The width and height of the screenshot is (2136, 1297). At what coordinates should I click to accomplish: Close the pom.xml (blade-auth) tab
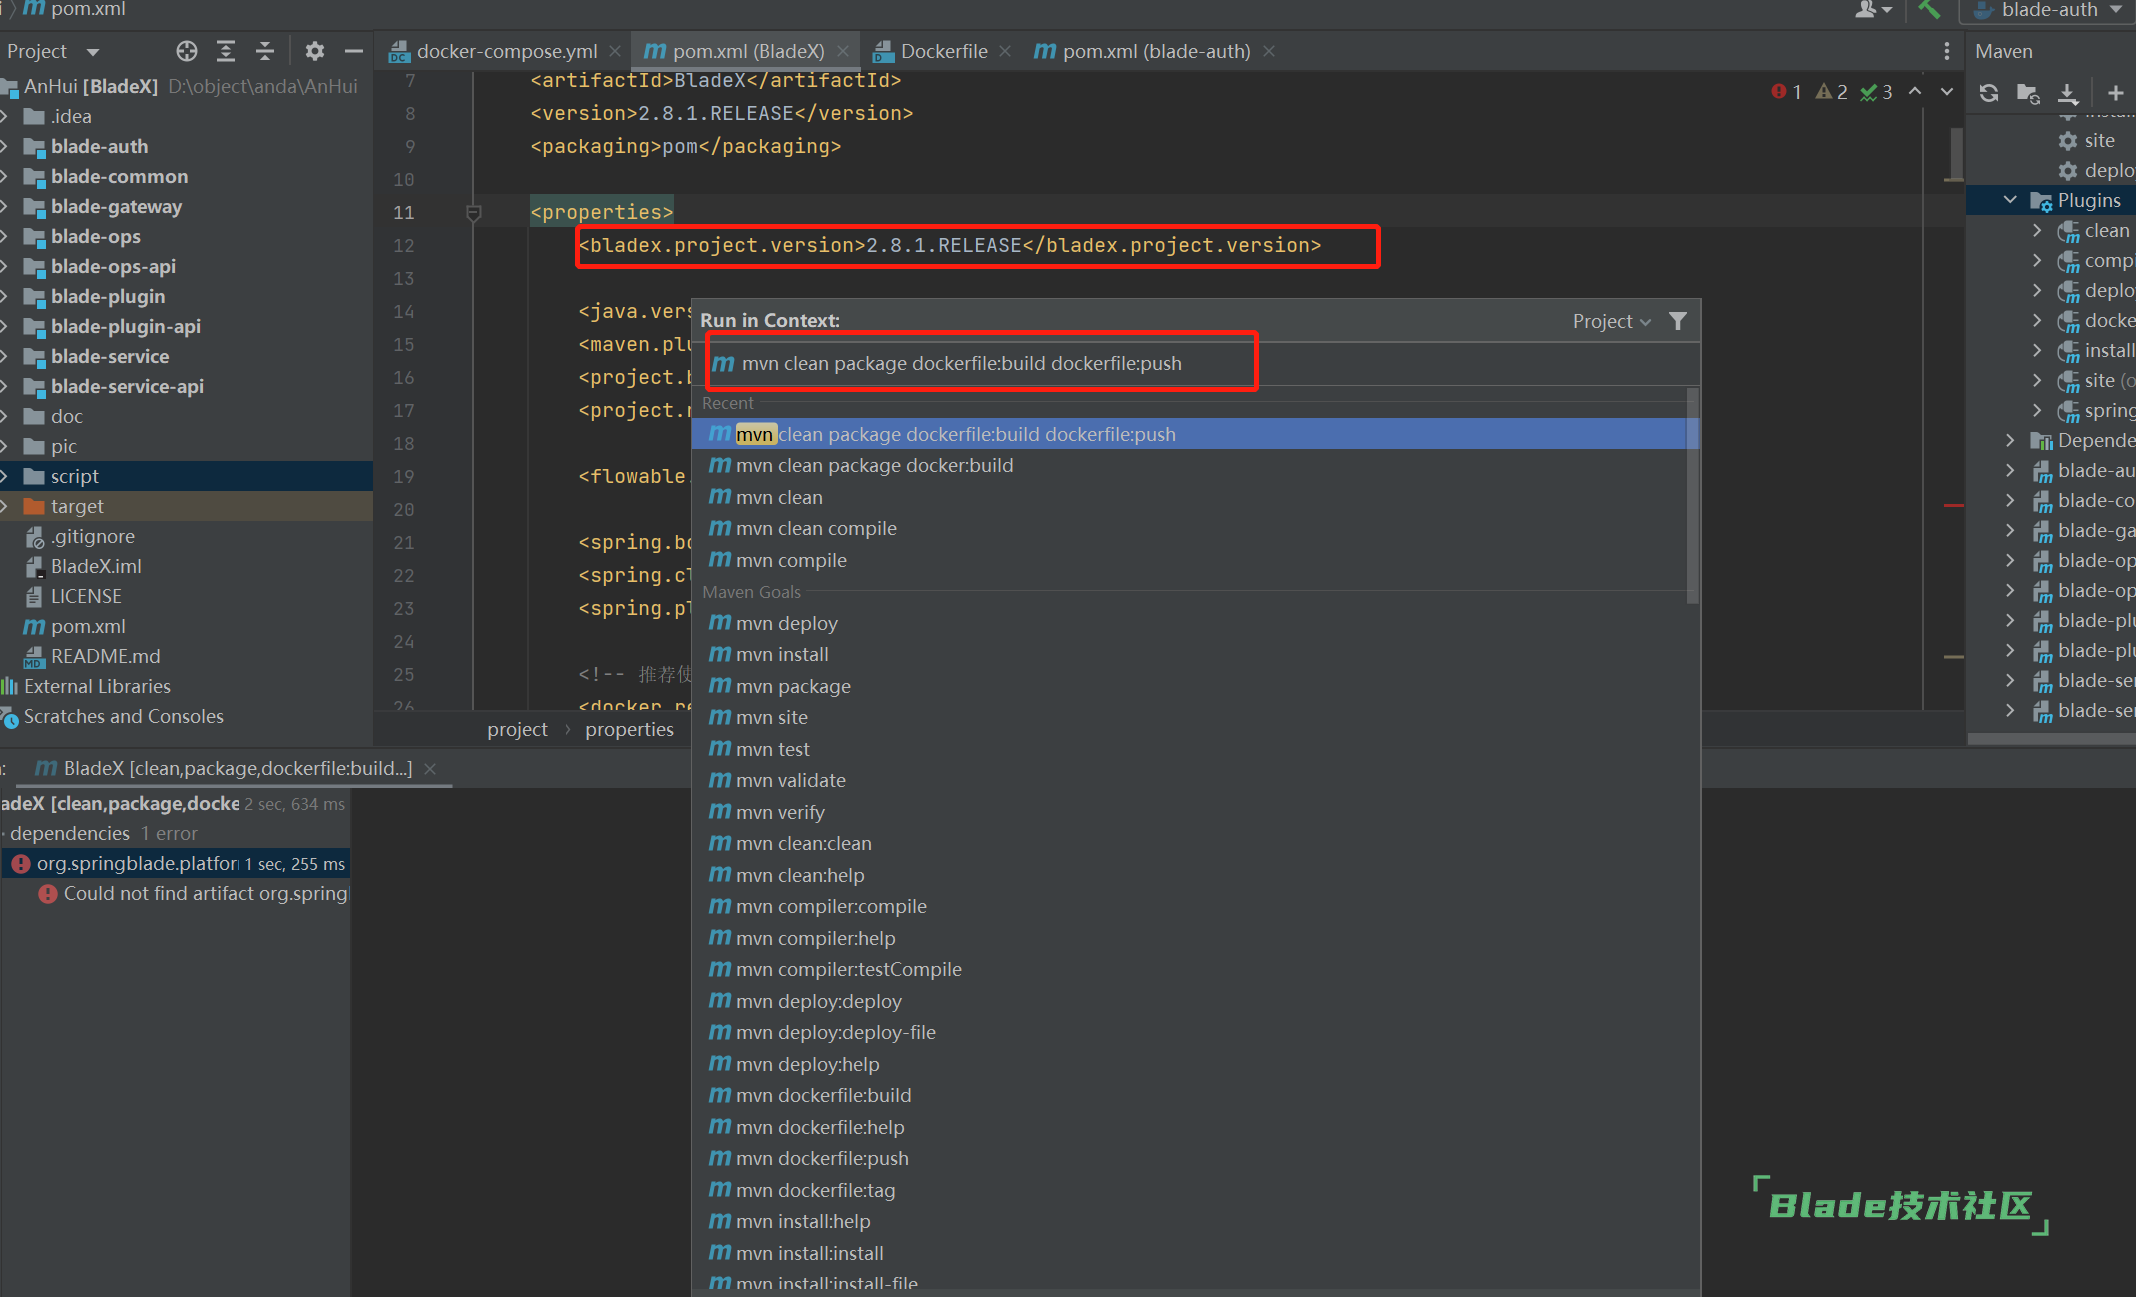point(1269,51)
